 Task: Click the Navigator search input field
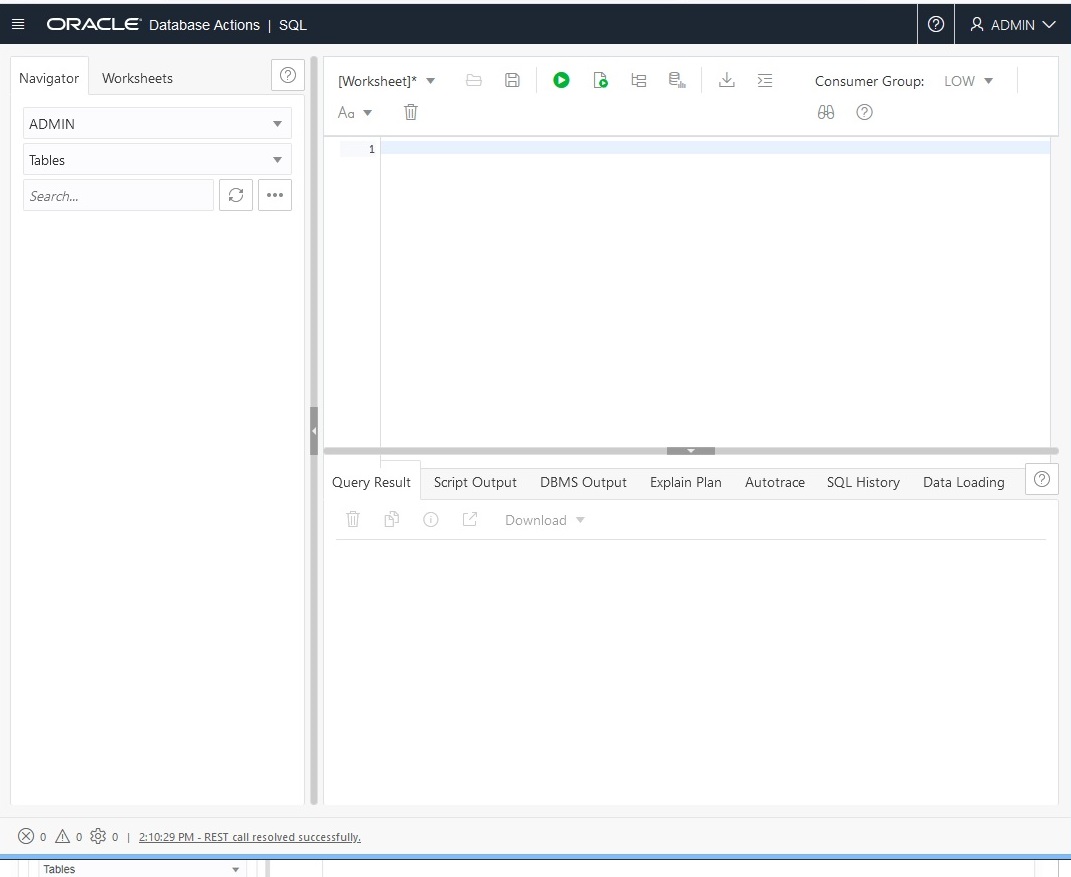coord(118,196)
